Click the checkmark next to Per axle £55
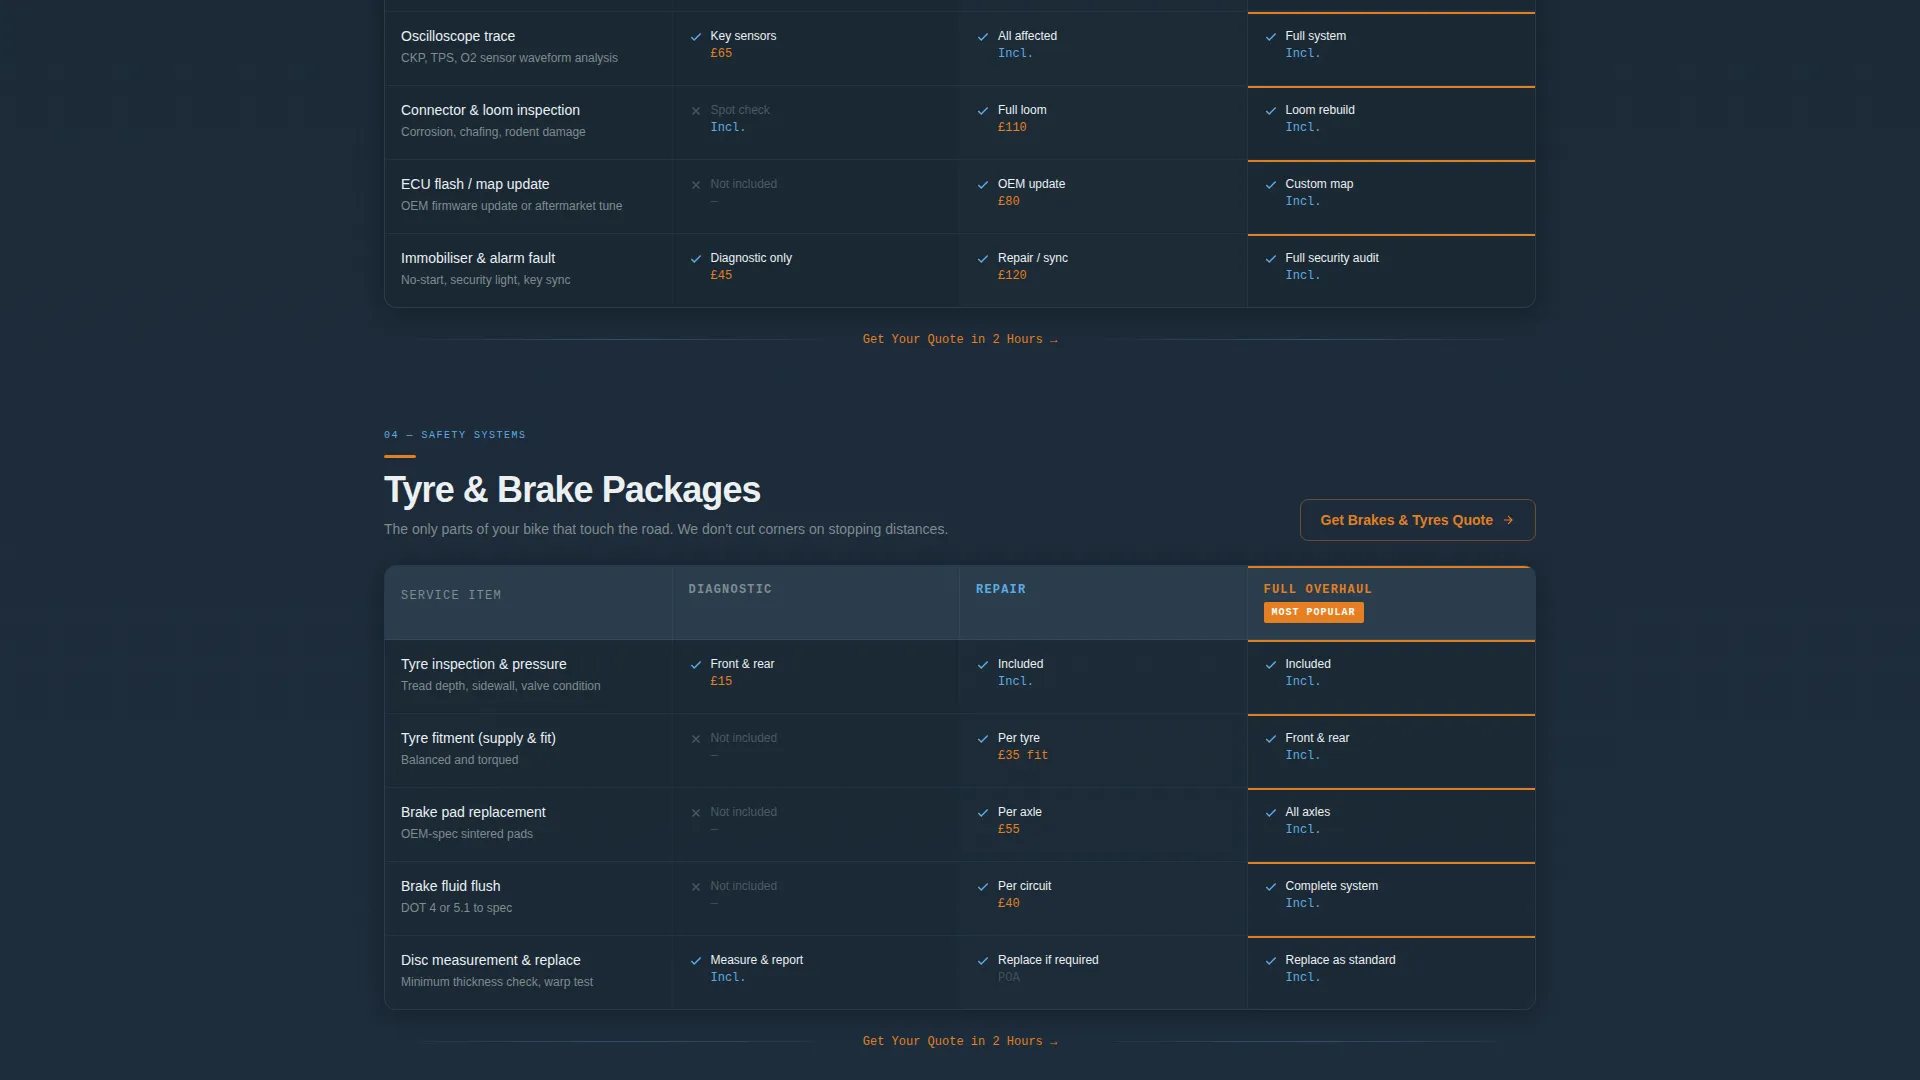This screenshot has height=1080, width=1920. pyautogui.click(x=983, y=813)
